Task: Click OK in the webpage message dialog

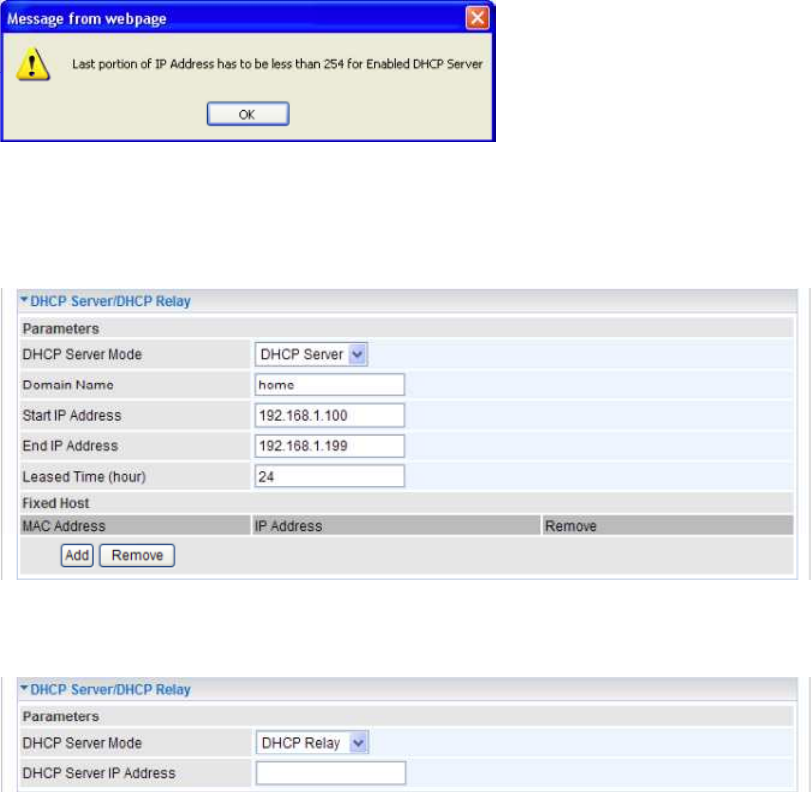Action: pos(248,114)
